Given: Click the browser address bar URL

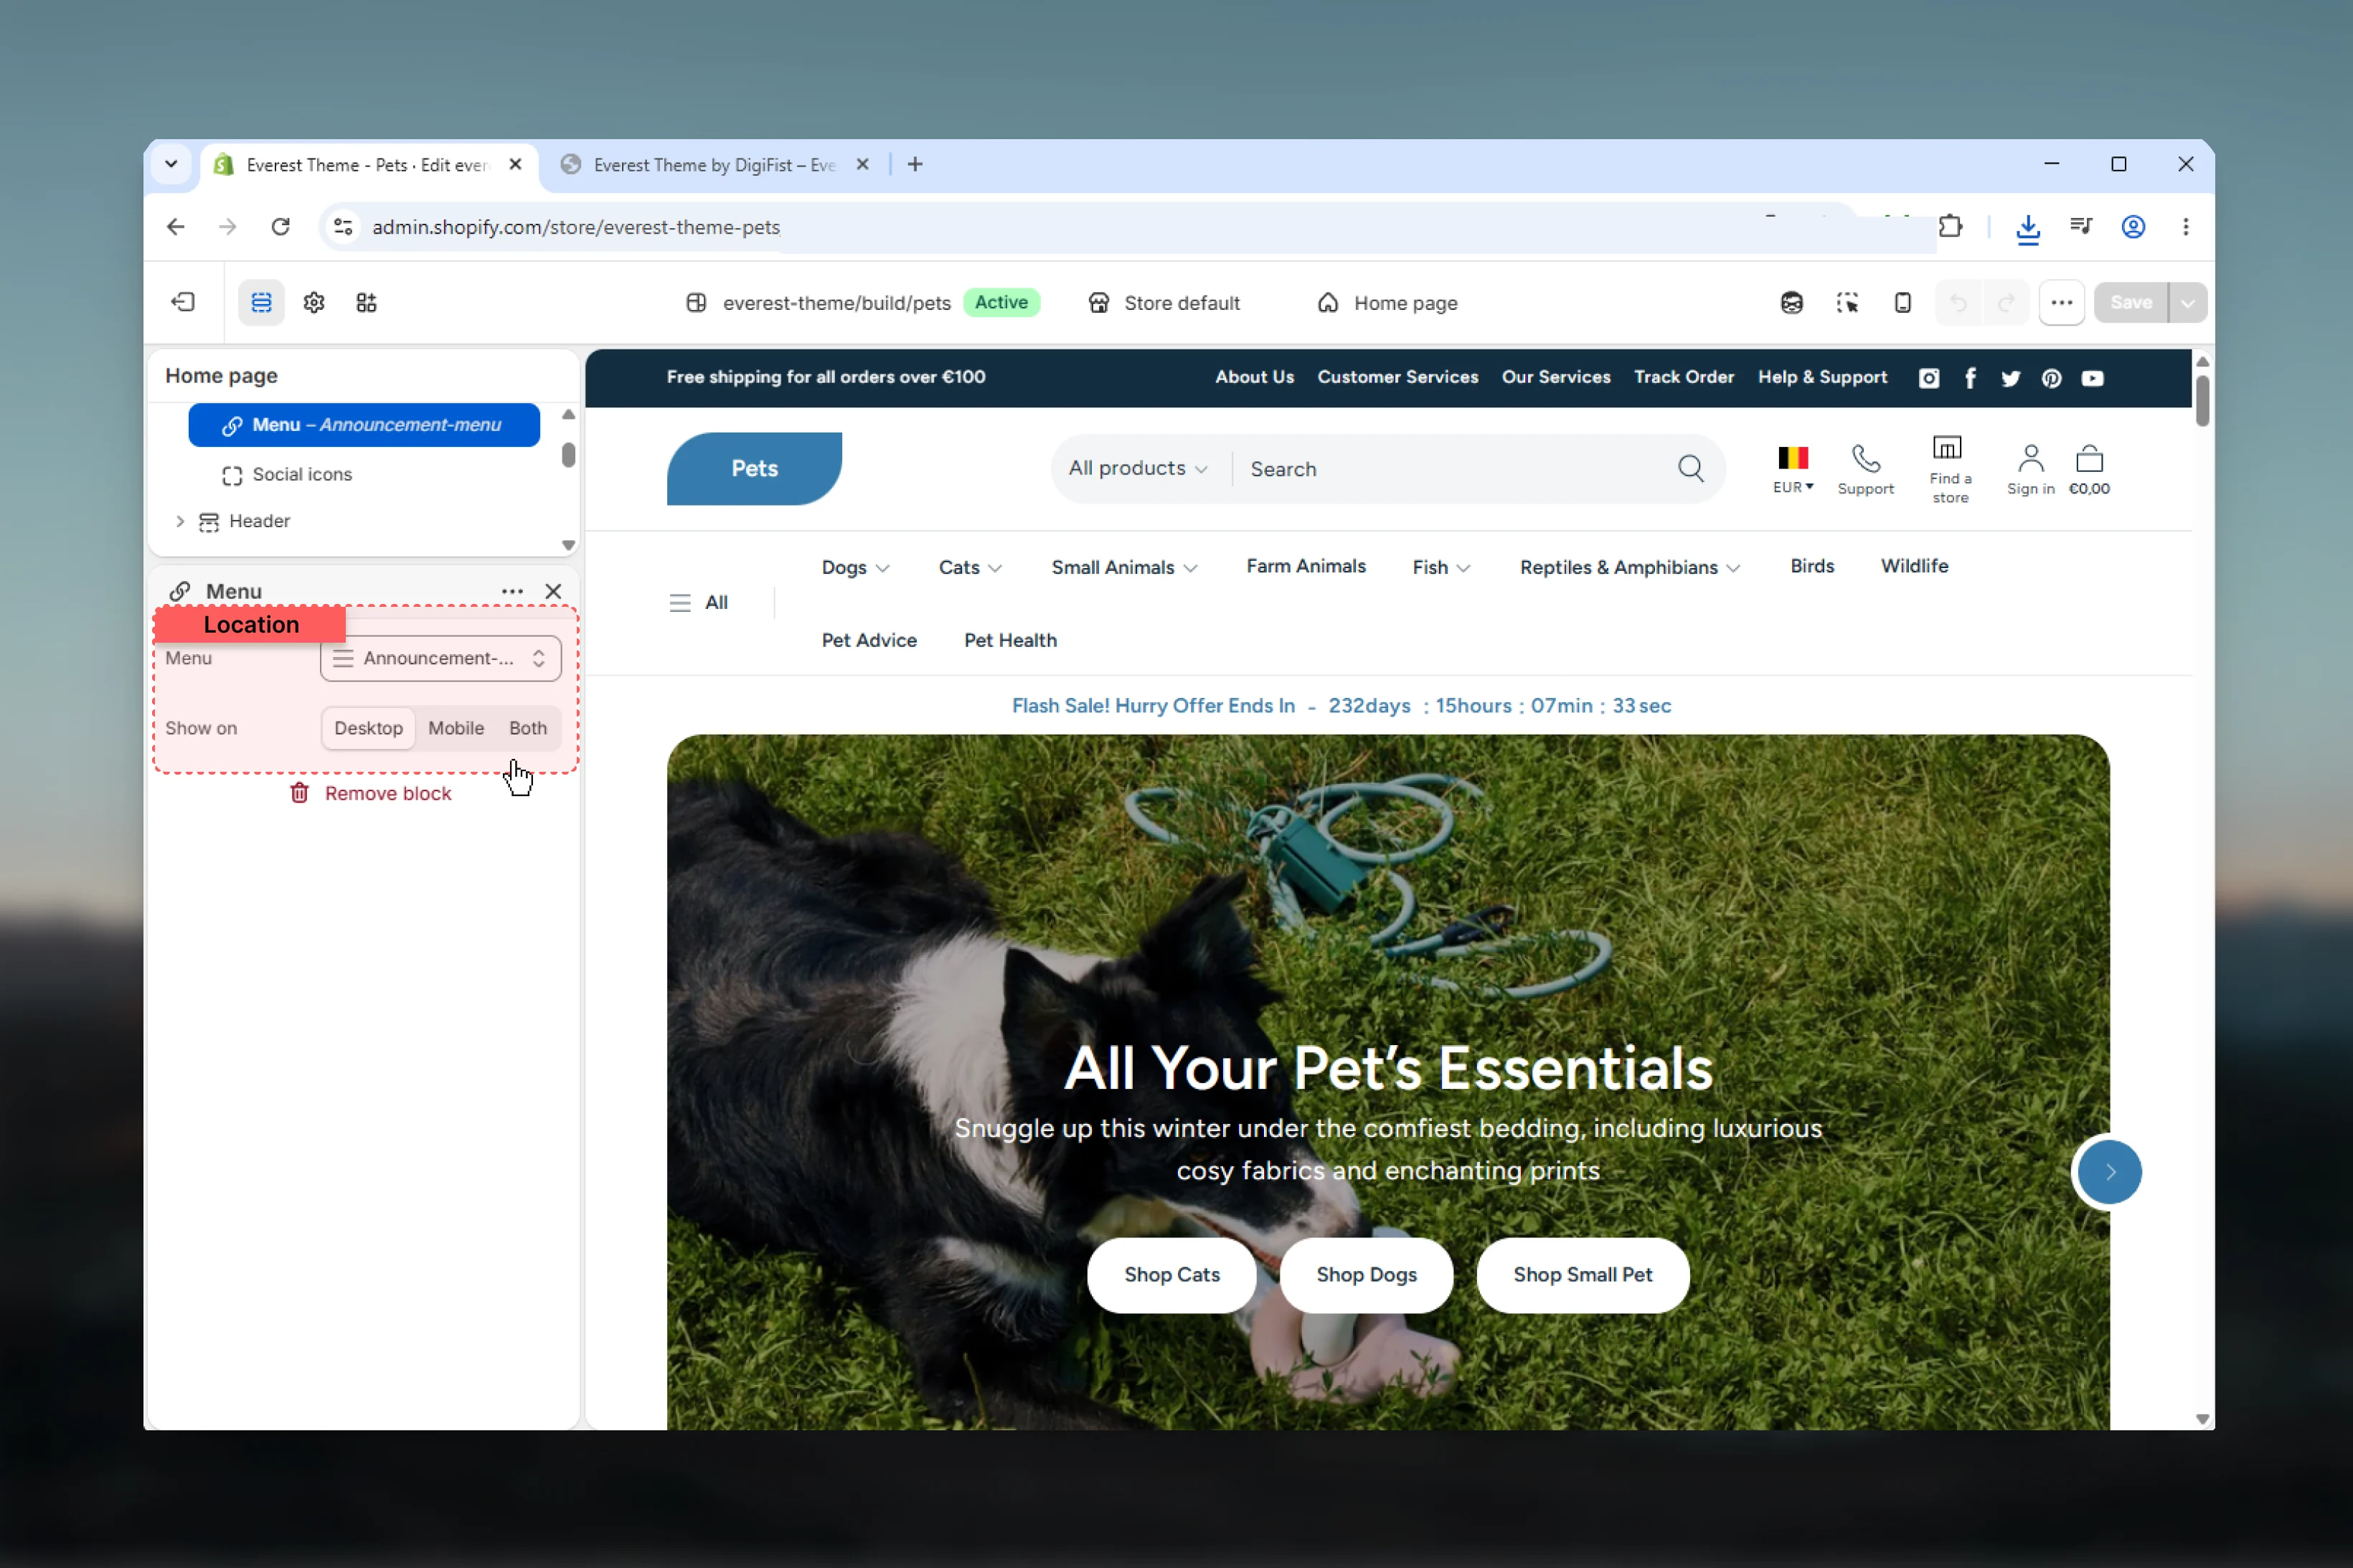Looking at the screenshot, I should point(576,227).
